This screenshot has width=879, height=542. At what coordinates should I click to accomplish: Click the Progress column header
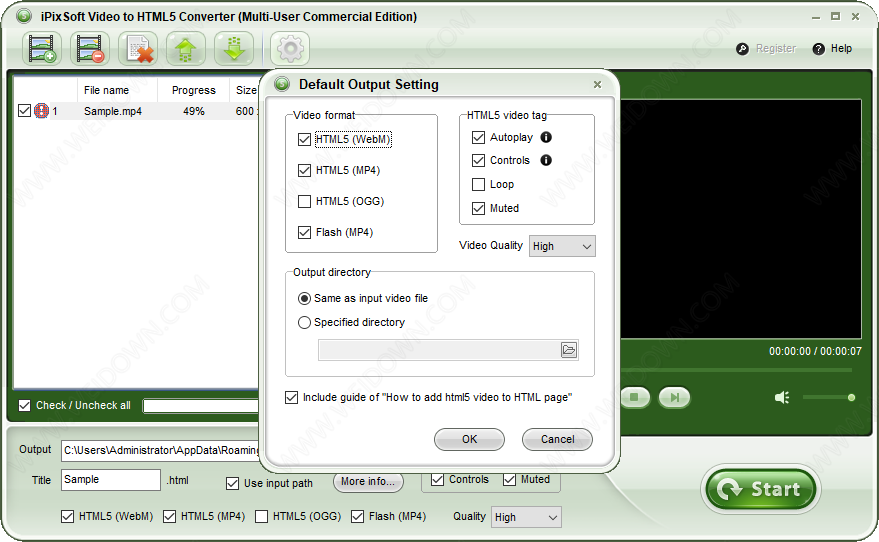click(193, 90)
